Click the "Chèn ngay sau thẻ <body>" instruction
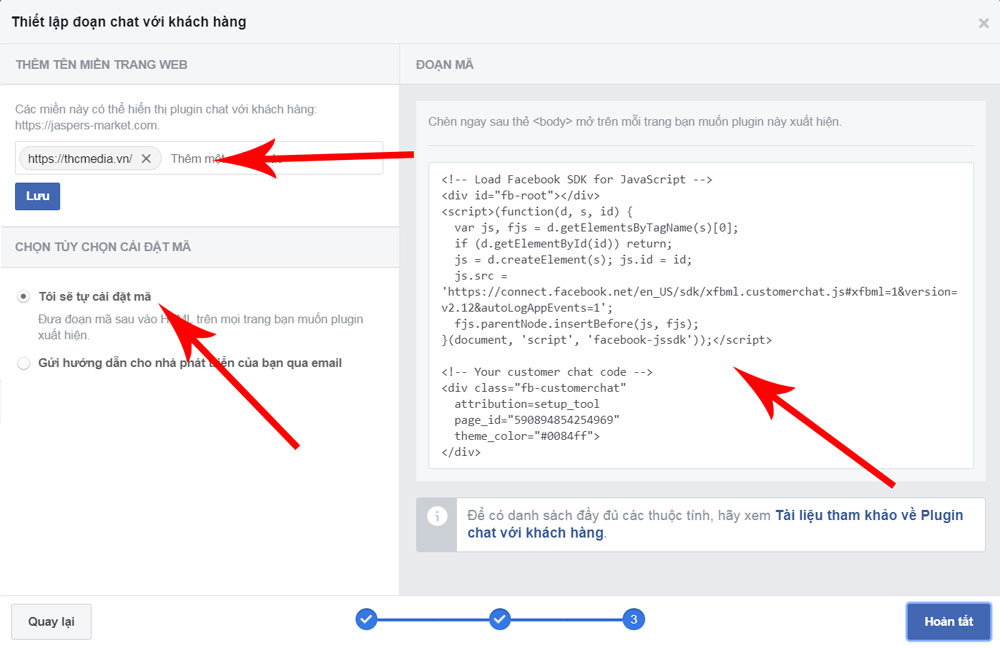This screenshot has height=648, width=1000. click(635, 121)
